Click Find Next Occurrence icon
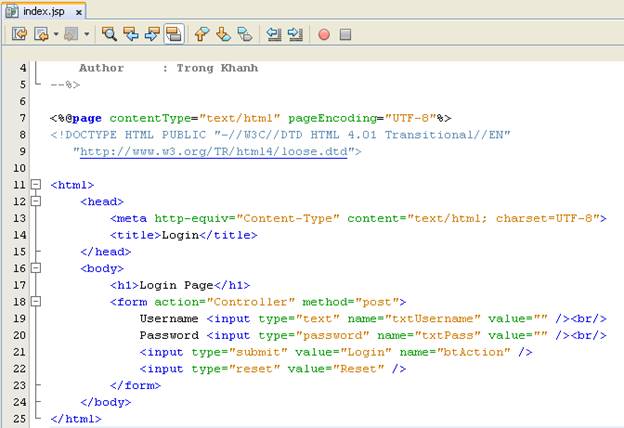Viewport: 624px width, 428px height. pos(152,34)
